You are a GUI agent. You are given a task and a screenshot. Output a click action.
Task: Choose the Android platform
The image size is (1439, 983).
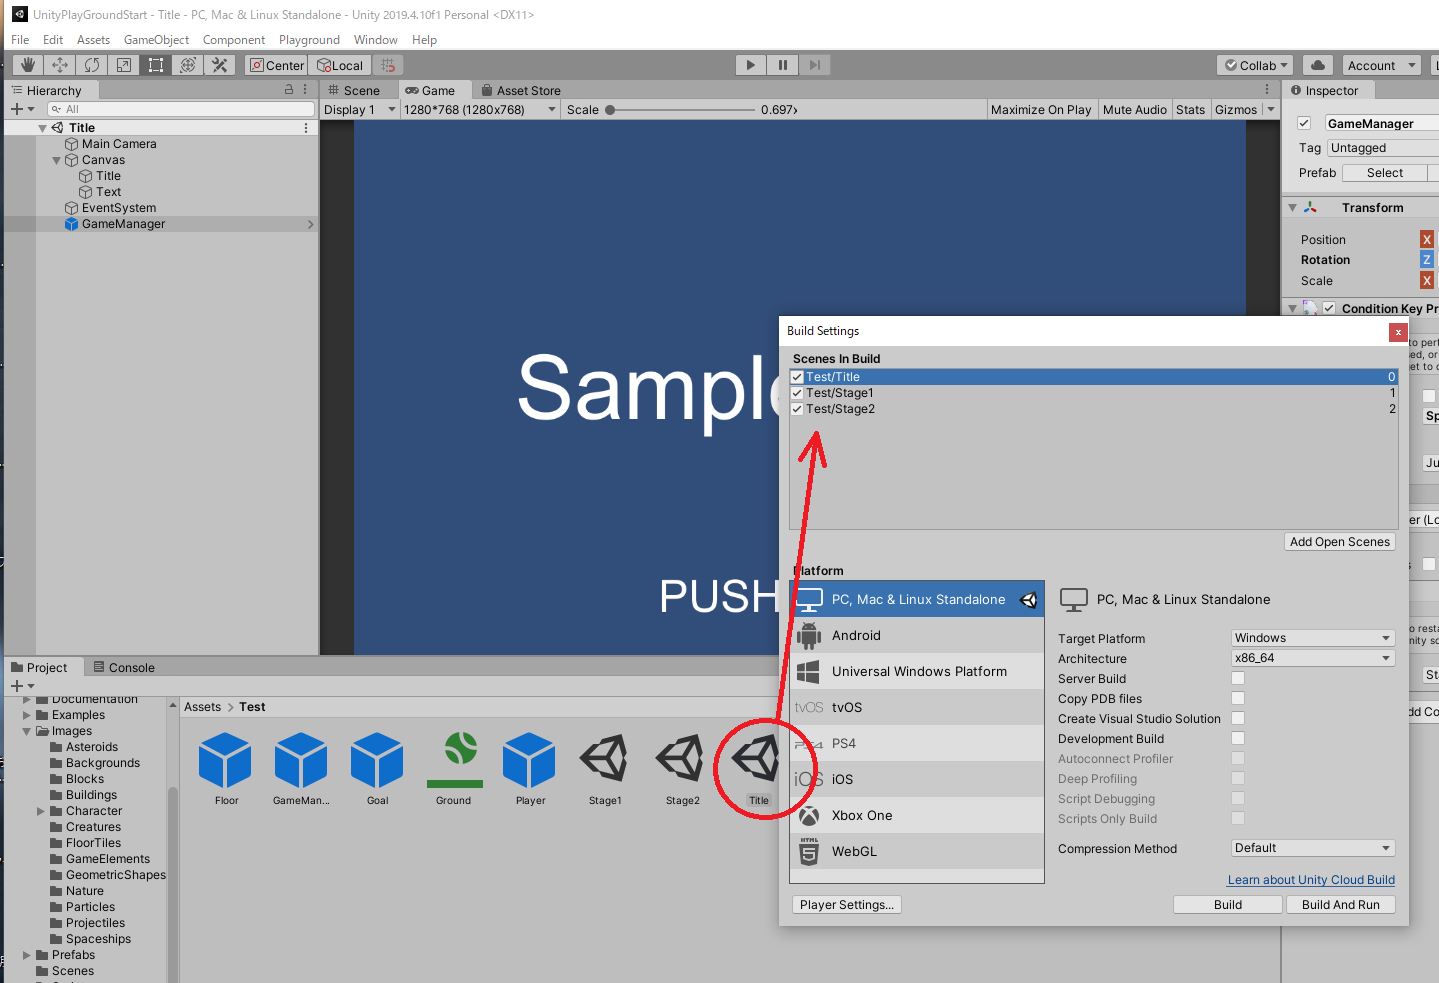(x=917, y=635)
